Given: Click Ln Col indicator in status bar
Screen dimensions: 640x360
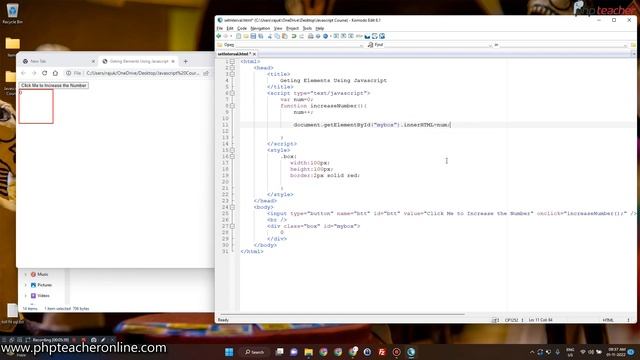Looking at the screenshot, I should coord(540,320).
